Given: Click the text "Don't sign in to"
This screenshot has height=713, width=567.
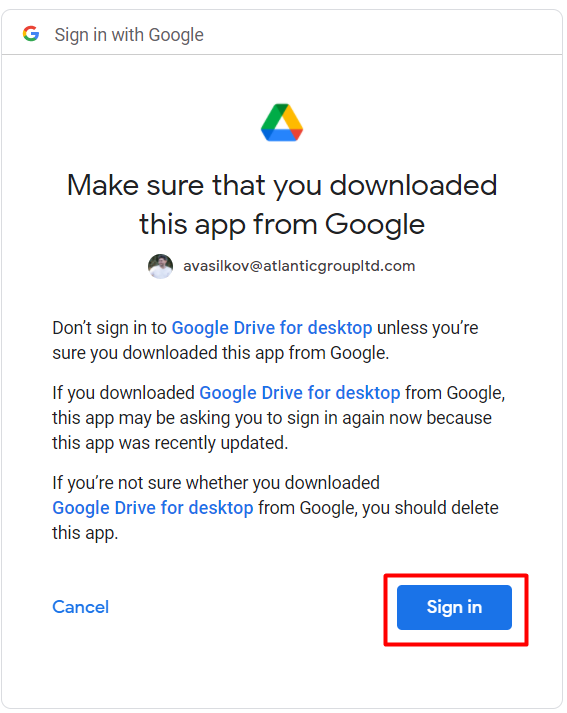Looking at the screenshot, I should (110, 328).
